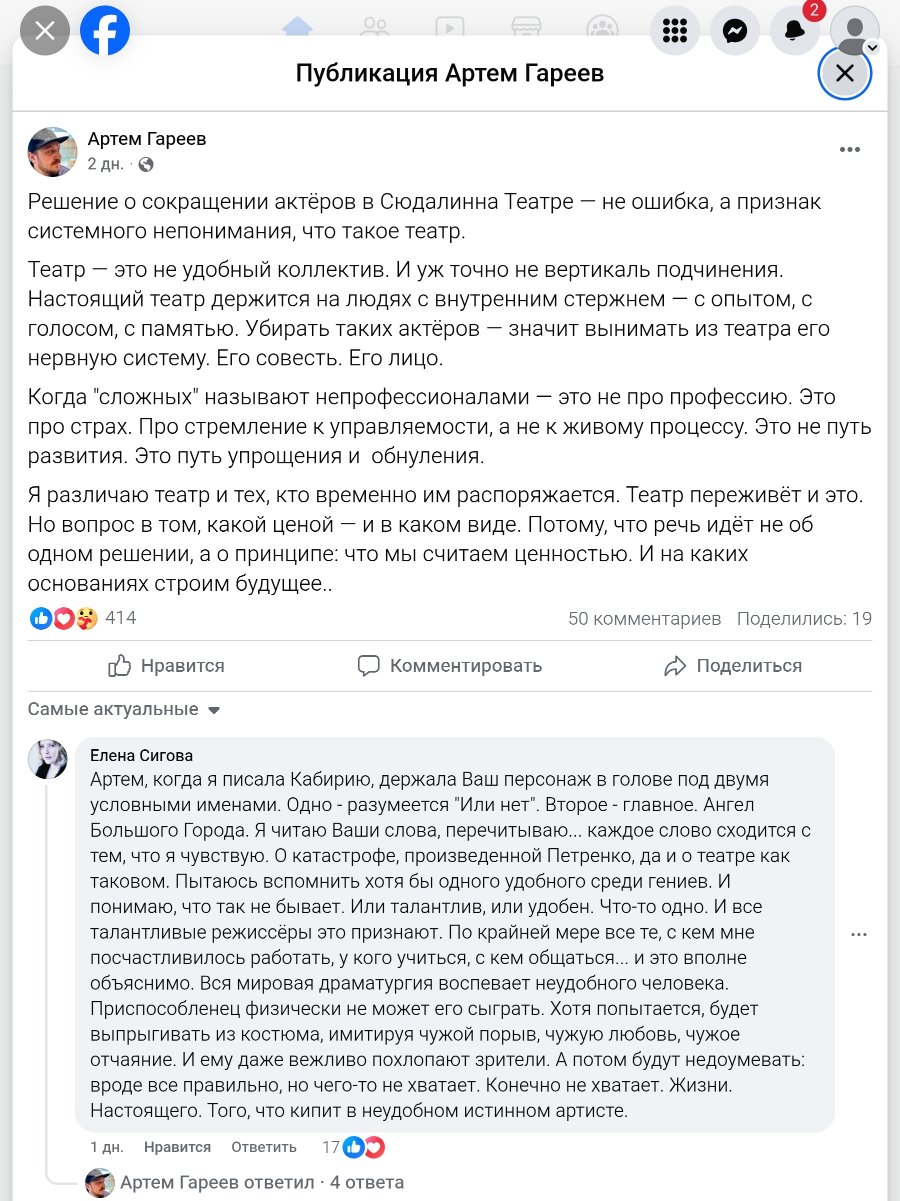This screenshot has width=900, height=1201.
Task: Expand the Самые актуальные sort dropdown
Action: (x=124, y=710)
